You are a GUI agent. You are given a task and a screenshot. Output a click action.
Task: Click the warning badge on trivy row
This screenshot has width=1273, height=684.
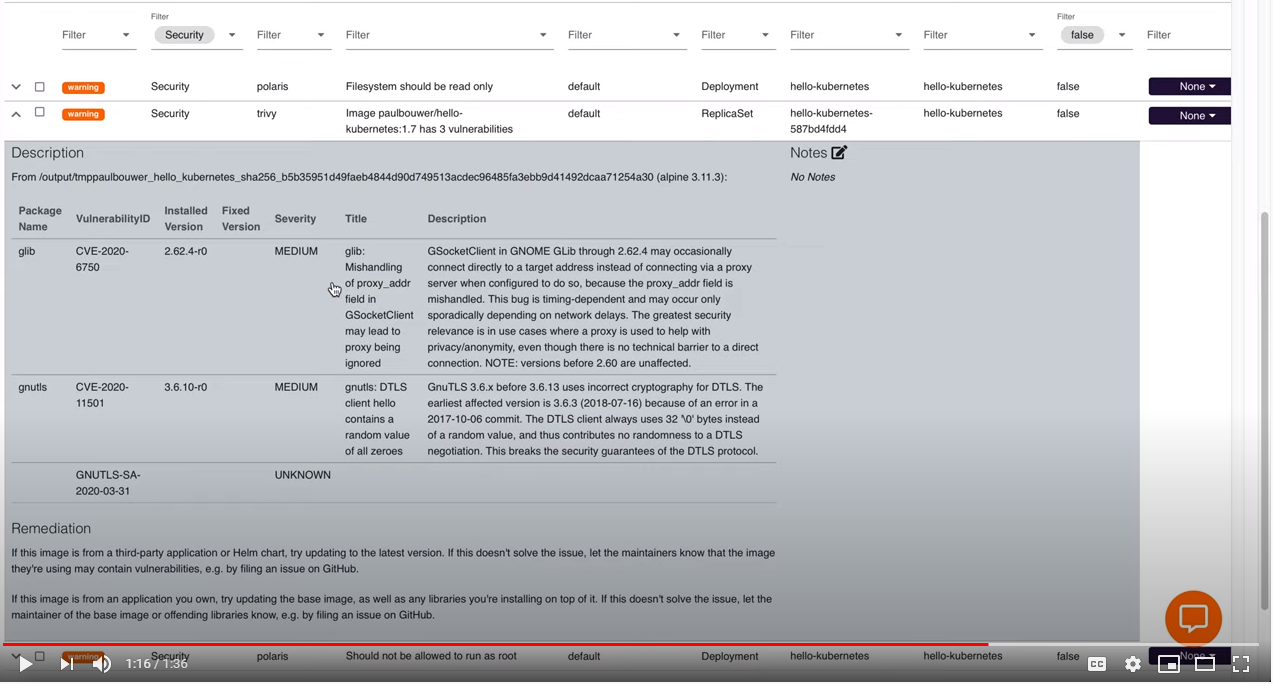click(x=83, y=114)
